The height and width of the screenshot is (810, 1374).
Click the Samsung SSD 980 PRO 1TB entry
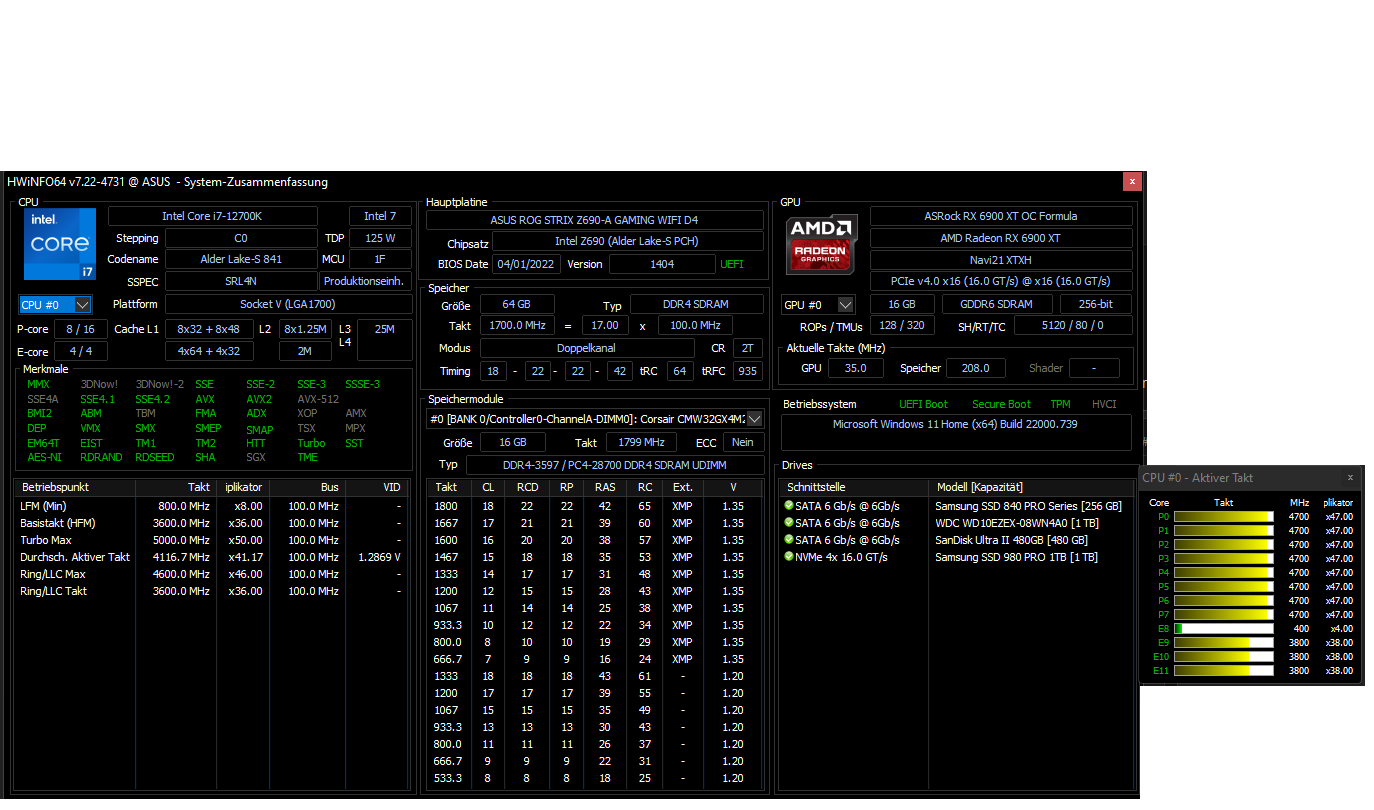(1016, 557)
